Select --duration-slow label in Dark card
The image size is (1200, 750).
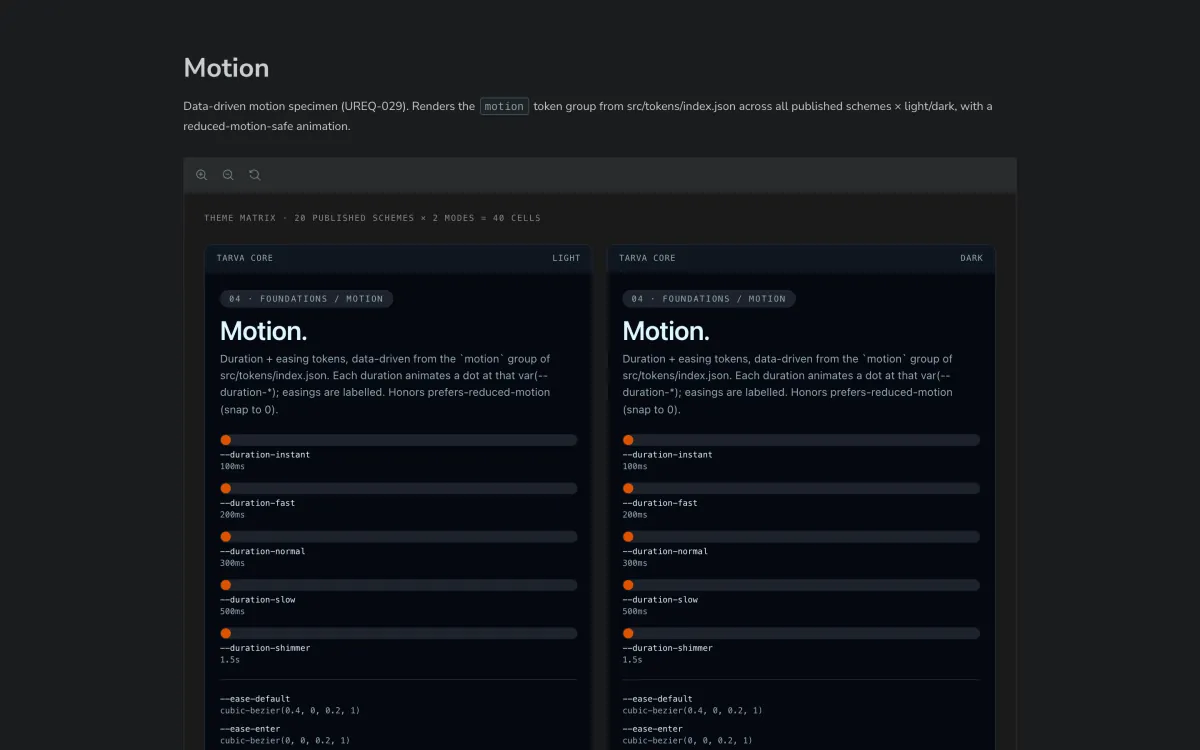click(660, 600)
